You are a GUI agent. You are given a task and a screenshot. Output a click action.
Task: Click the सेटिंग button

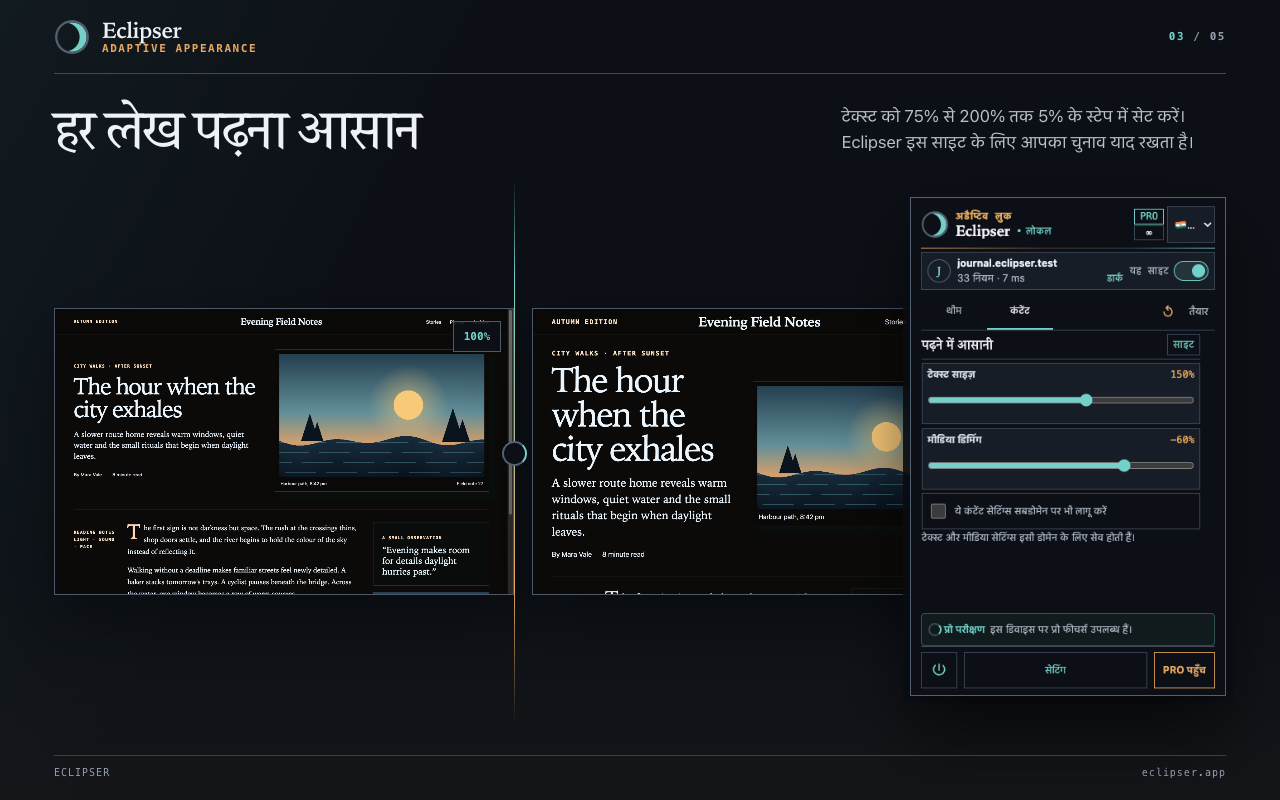1055,670
